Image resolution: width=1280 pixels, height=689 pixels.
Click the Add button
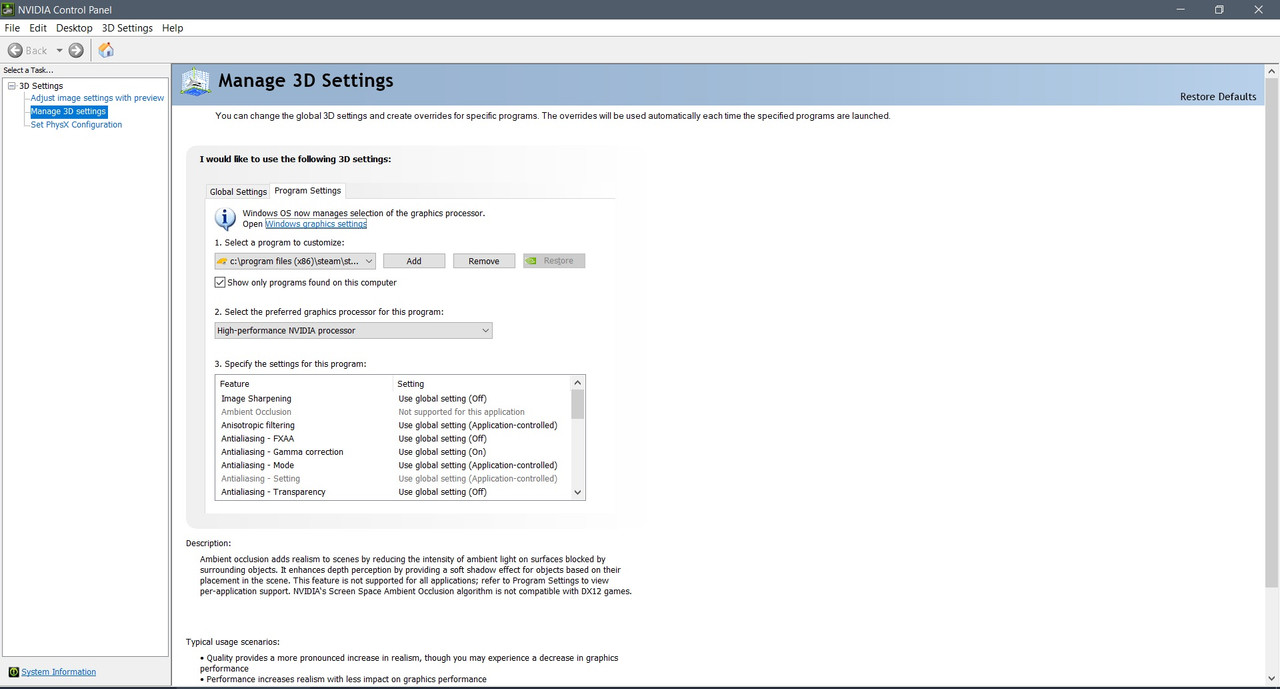[x=414, y=261]
